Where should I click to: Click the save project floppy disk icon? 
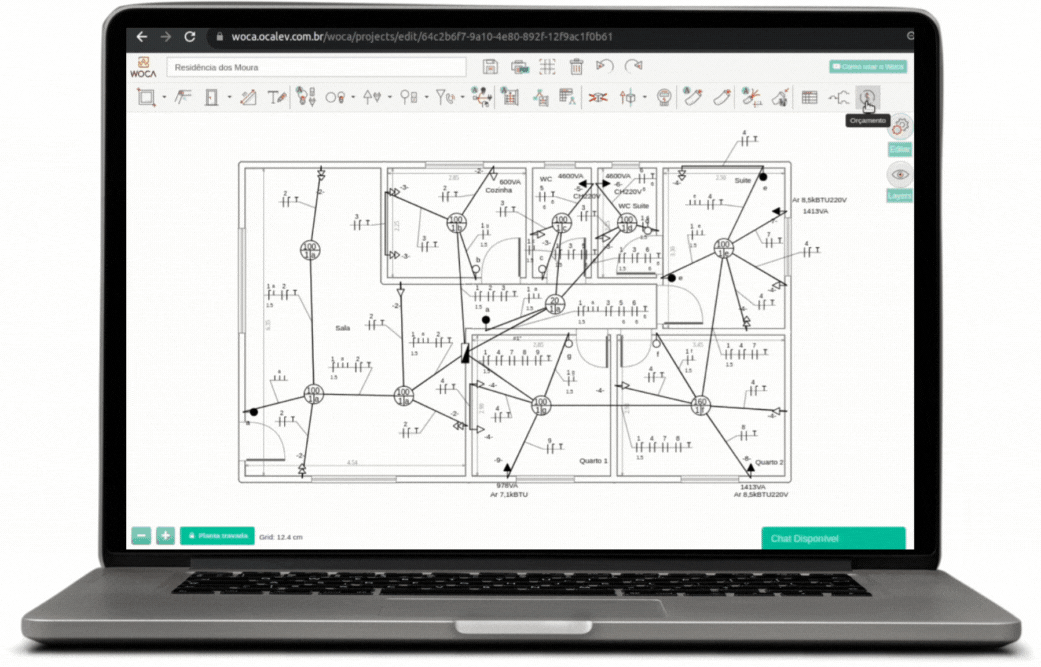click(x=490, y=67)
